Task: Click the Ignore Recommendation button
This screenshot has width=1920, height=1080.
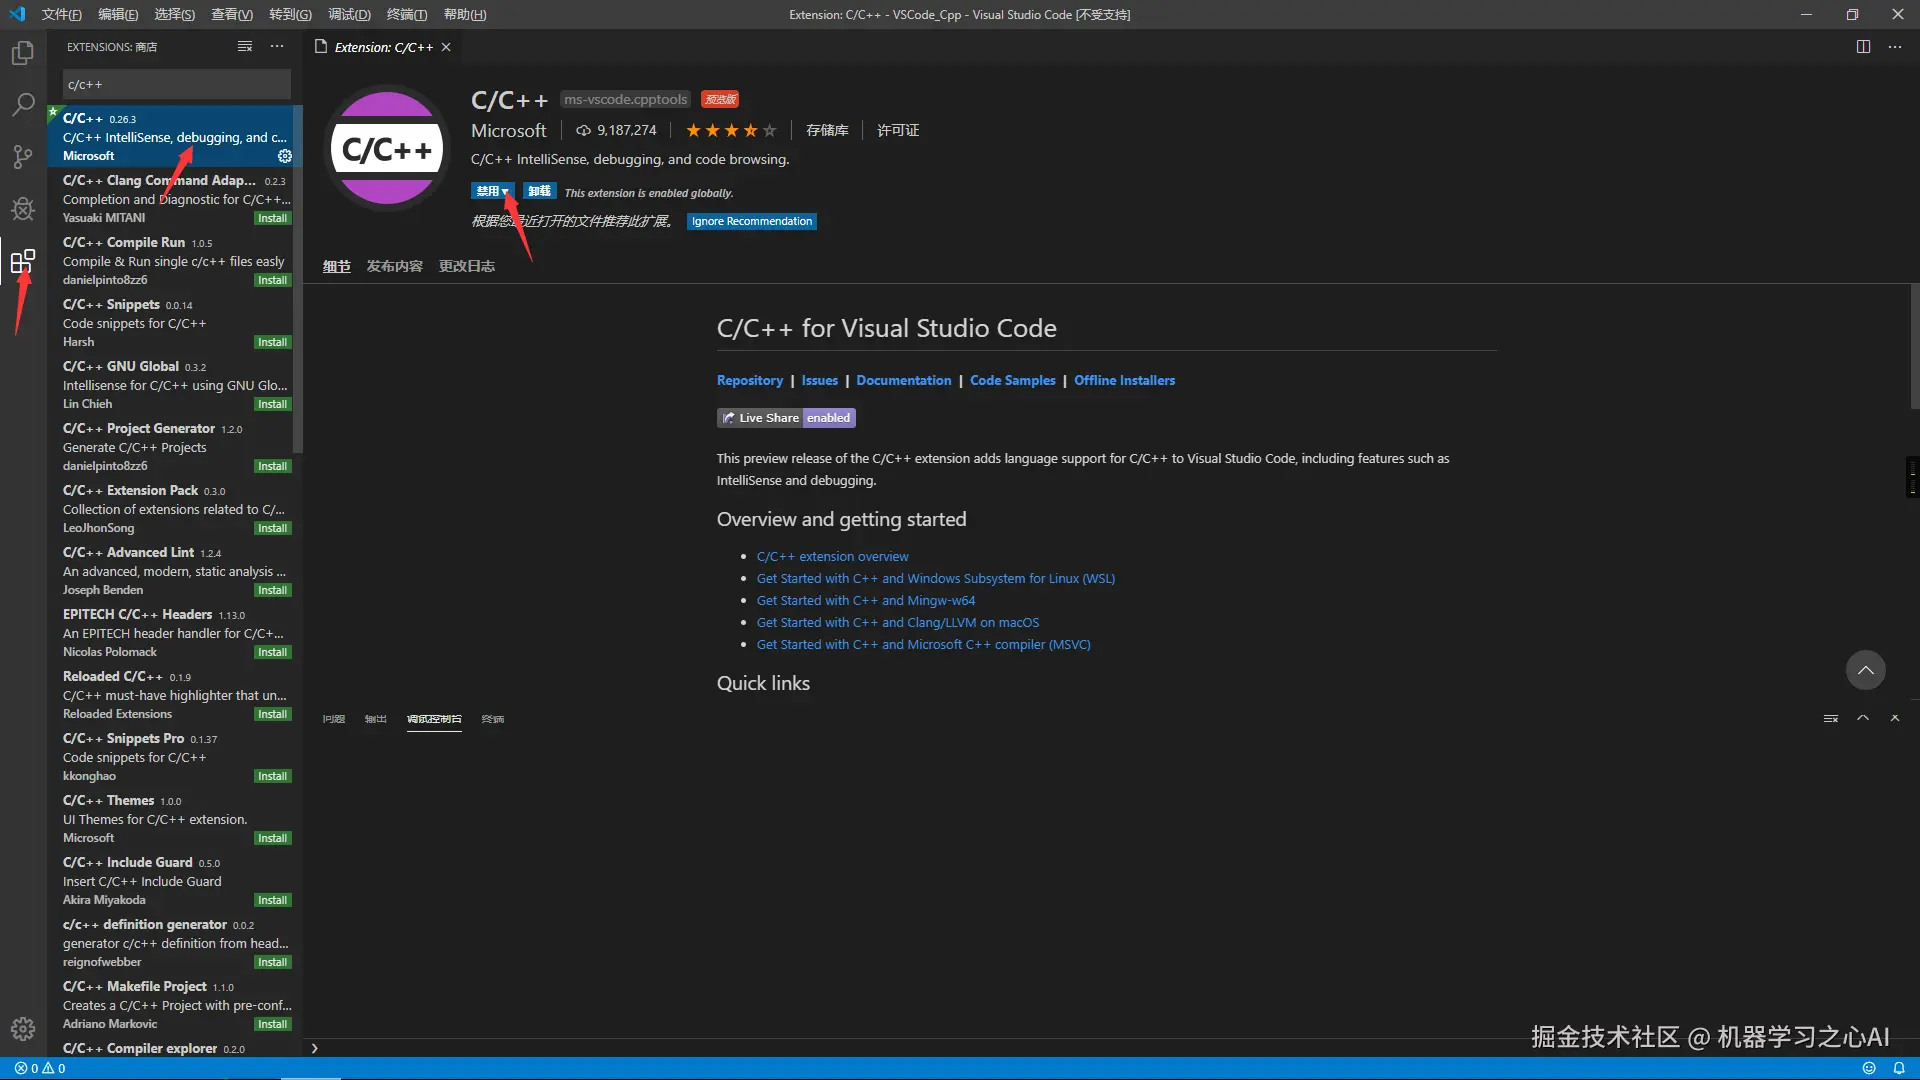Action: pos(751,221)
